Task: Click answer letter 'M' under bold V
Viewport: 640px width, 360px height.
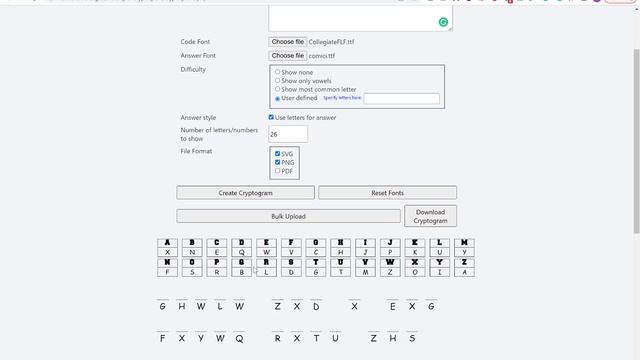Action: [x=365, y=272]
